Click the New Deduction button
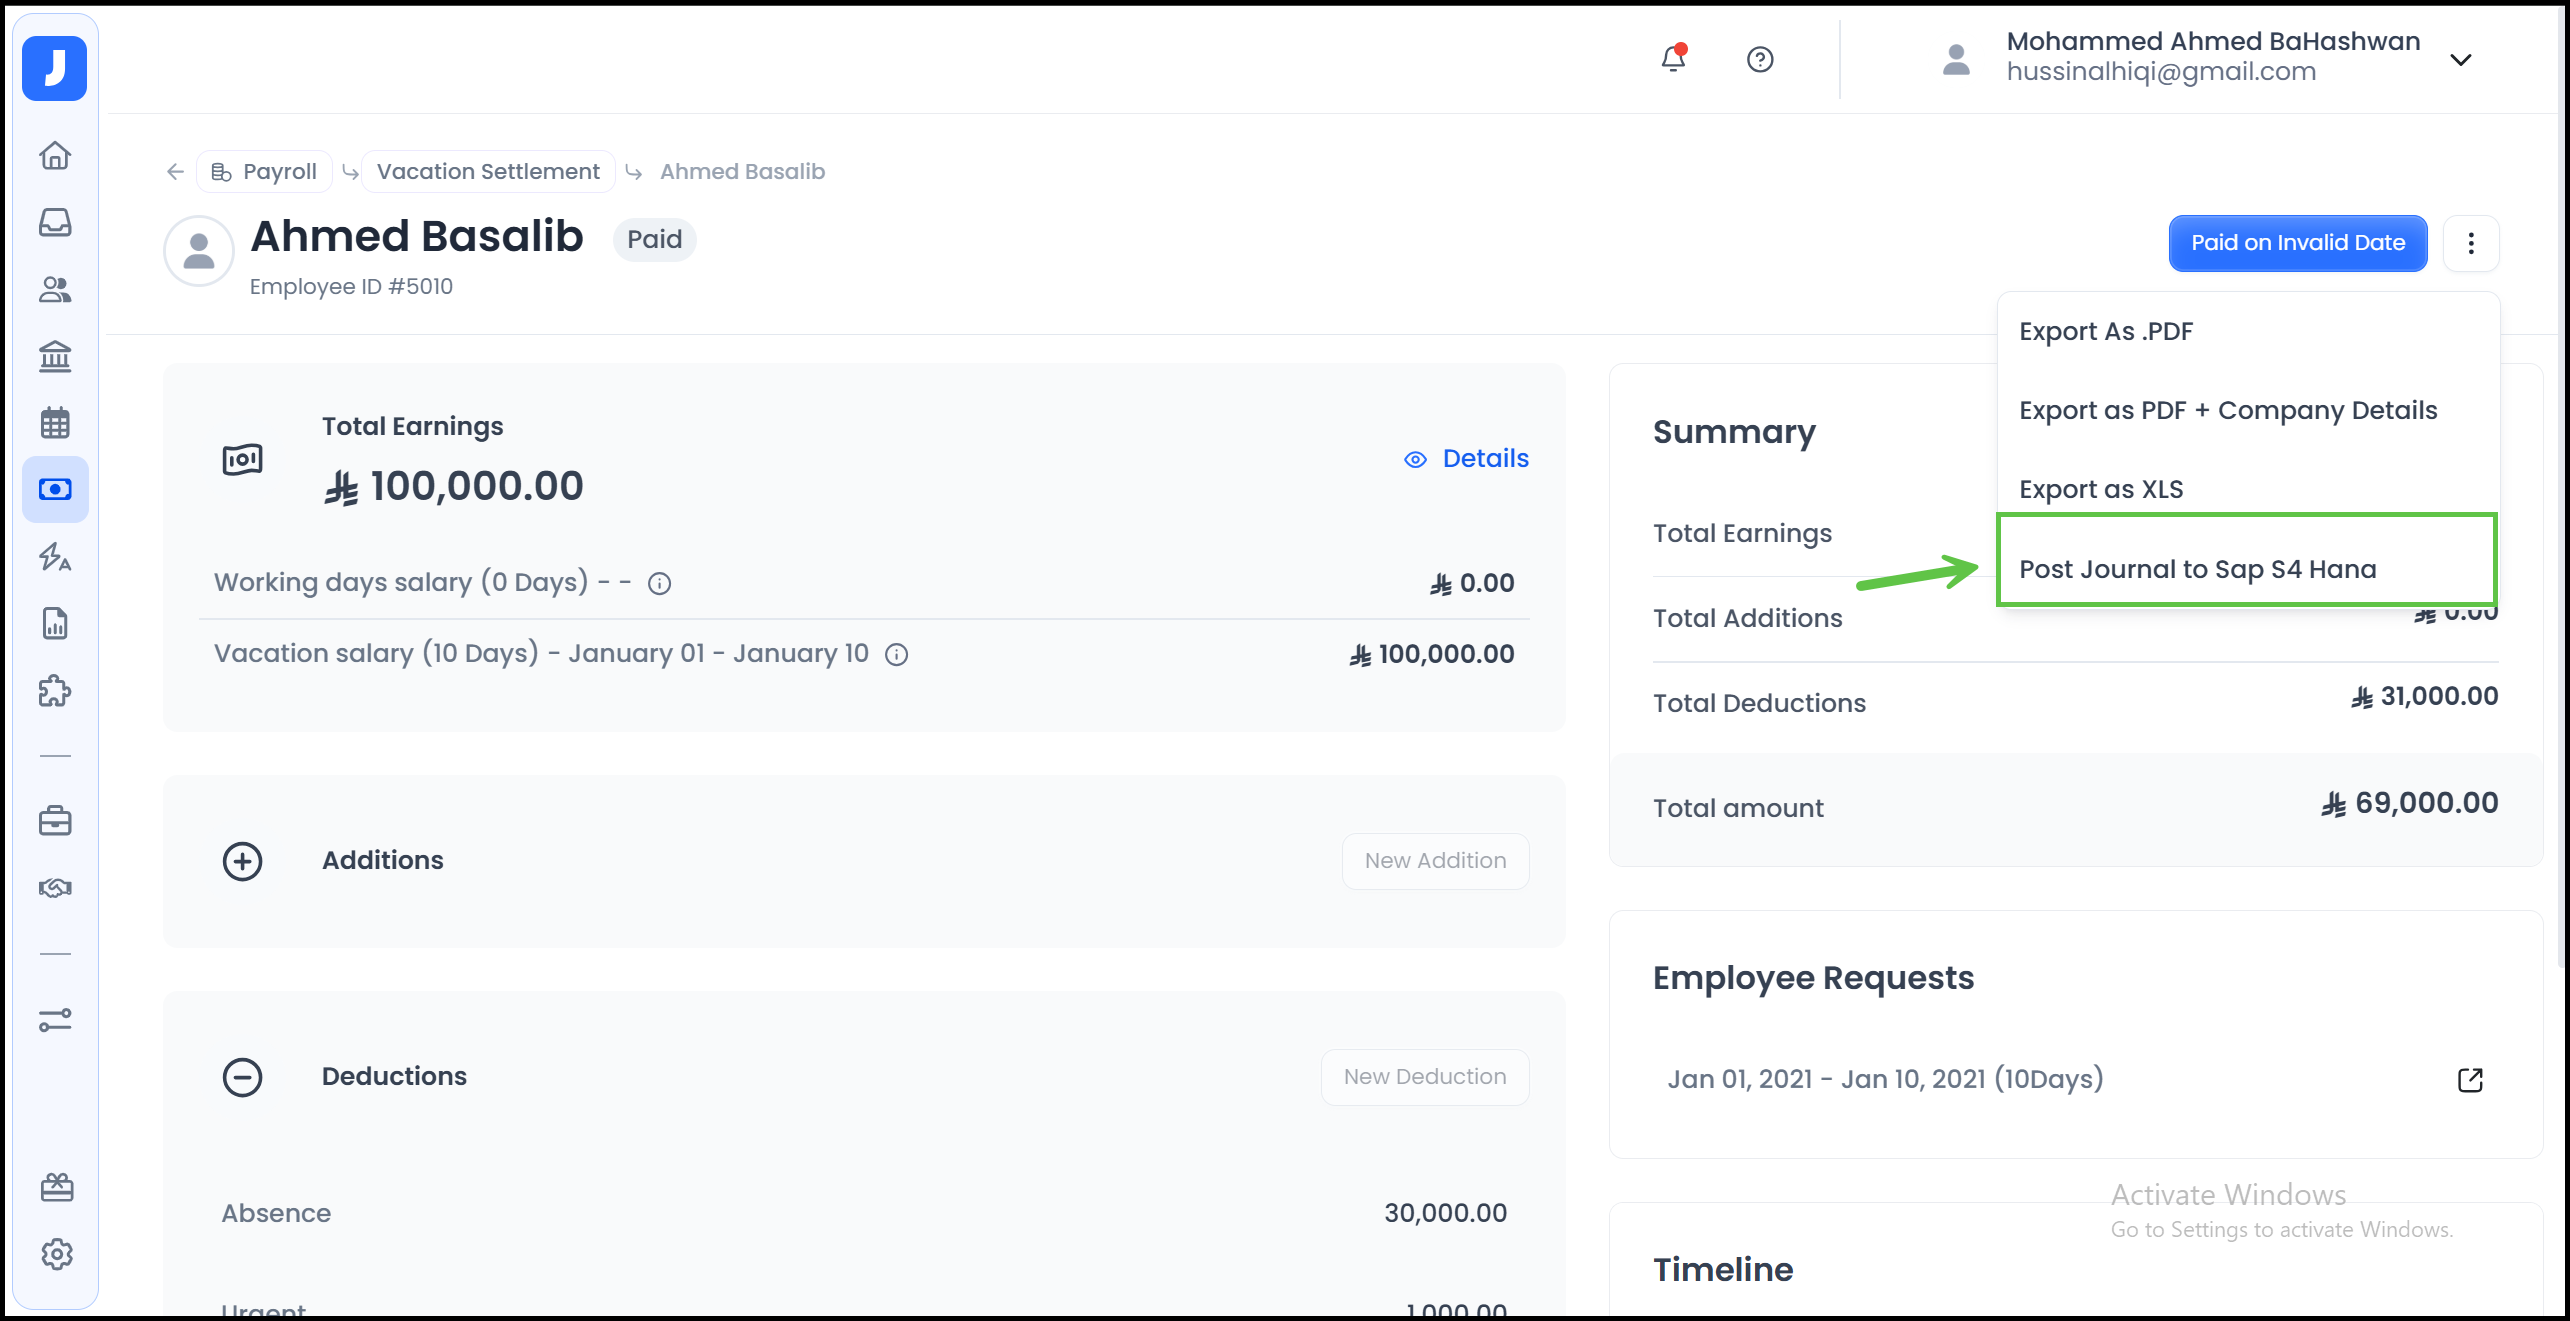 click(x=1424, y=1077)
